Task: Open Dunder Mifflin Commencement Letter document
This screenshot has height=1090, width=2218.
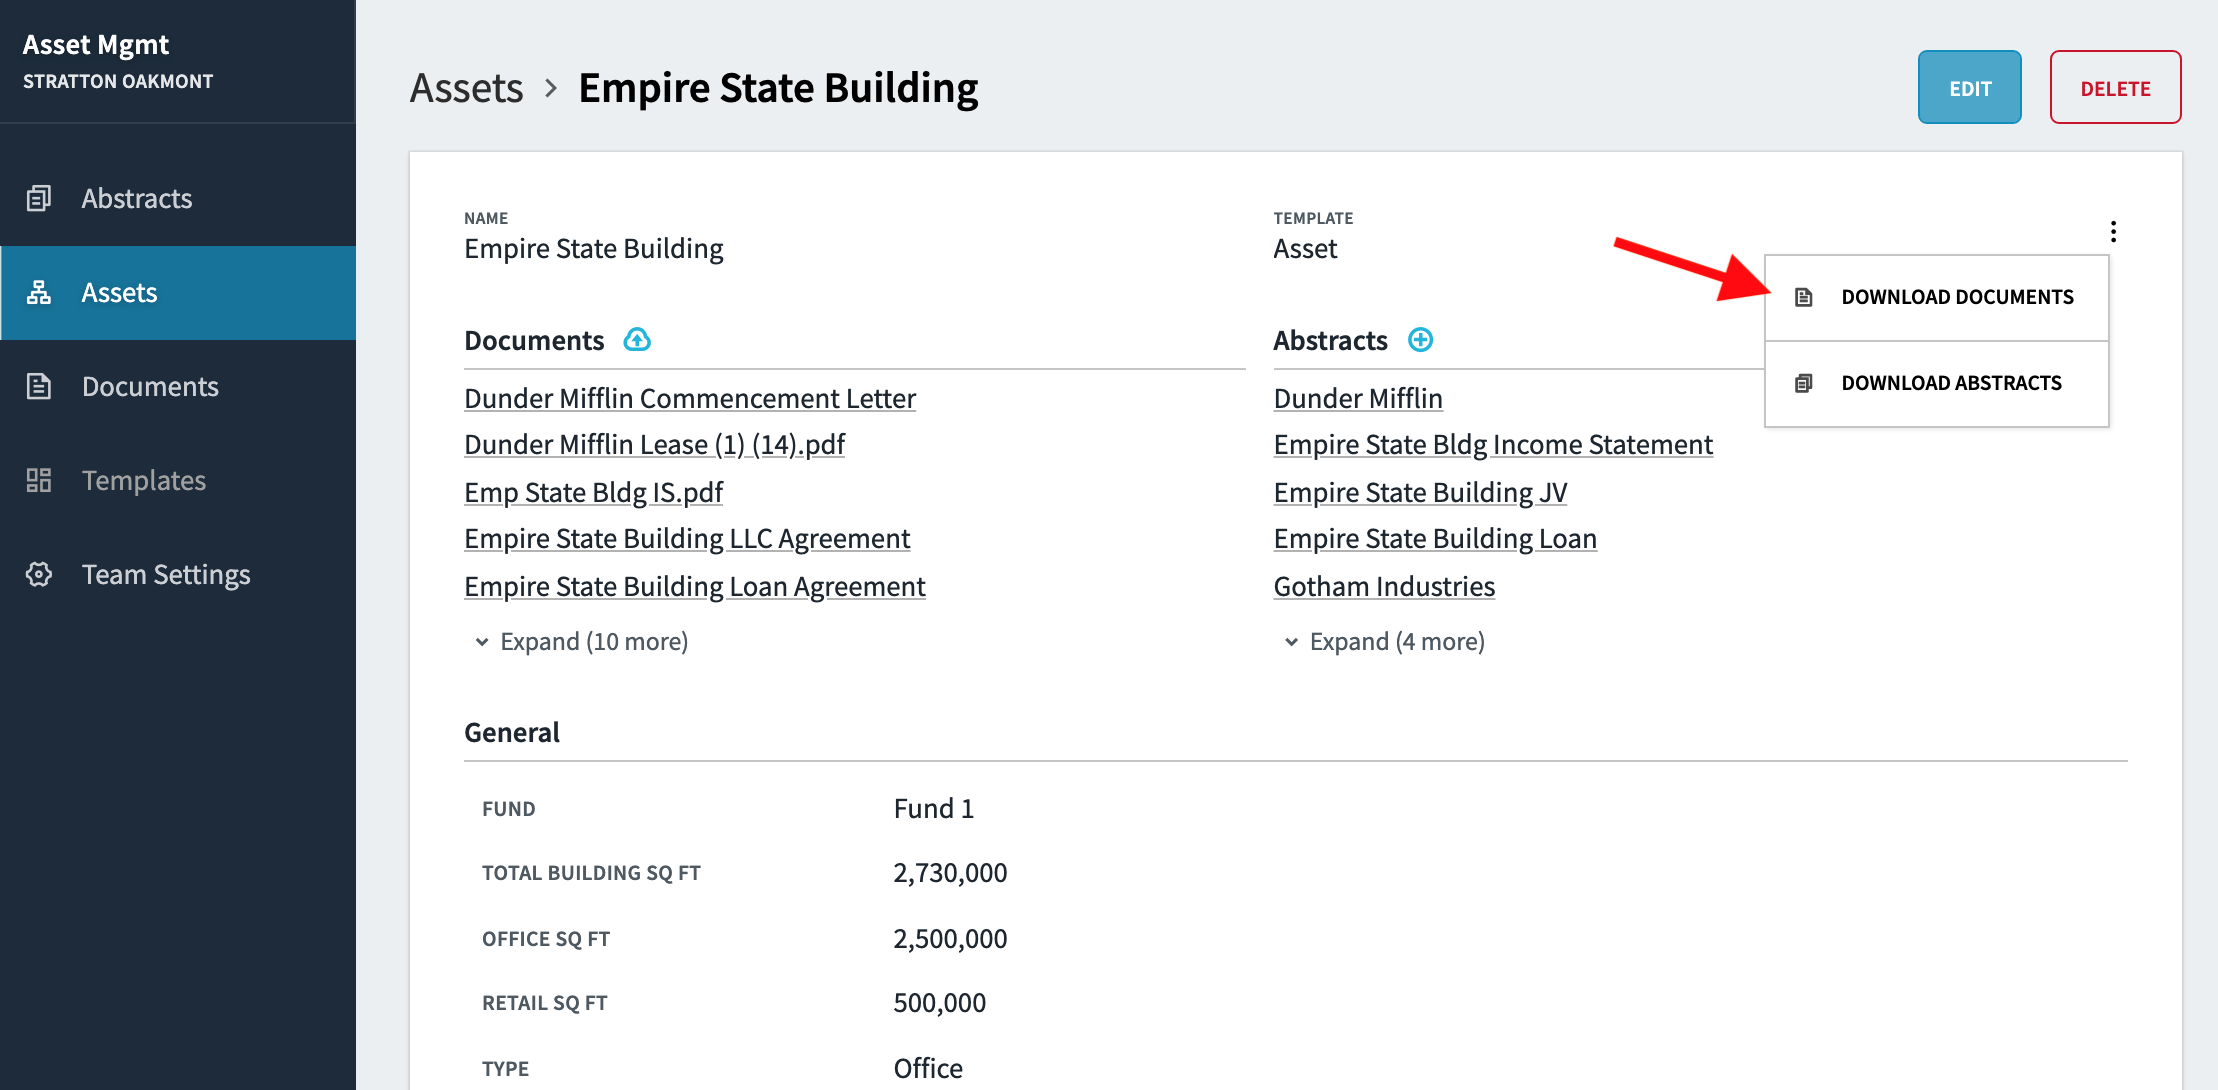Action: 690,398
